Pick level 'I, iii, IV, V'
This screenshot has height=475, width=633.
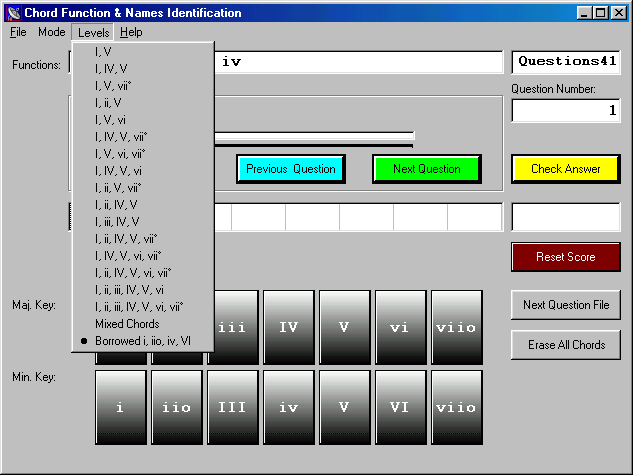(x=143, y=222)
